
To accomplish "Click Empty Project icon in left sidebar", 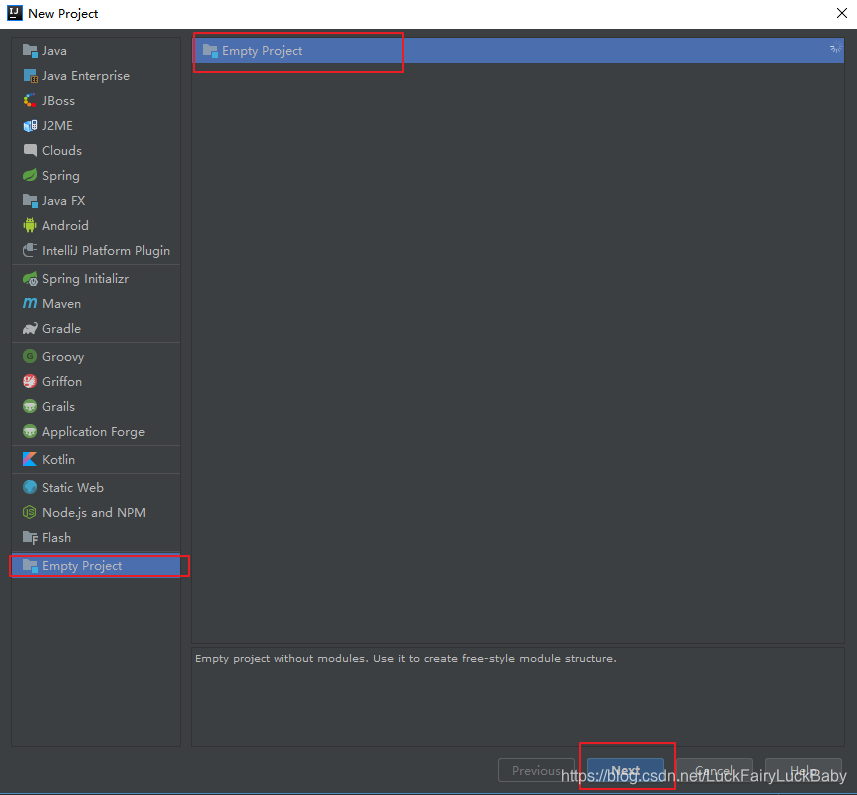I will click(30, 566).
